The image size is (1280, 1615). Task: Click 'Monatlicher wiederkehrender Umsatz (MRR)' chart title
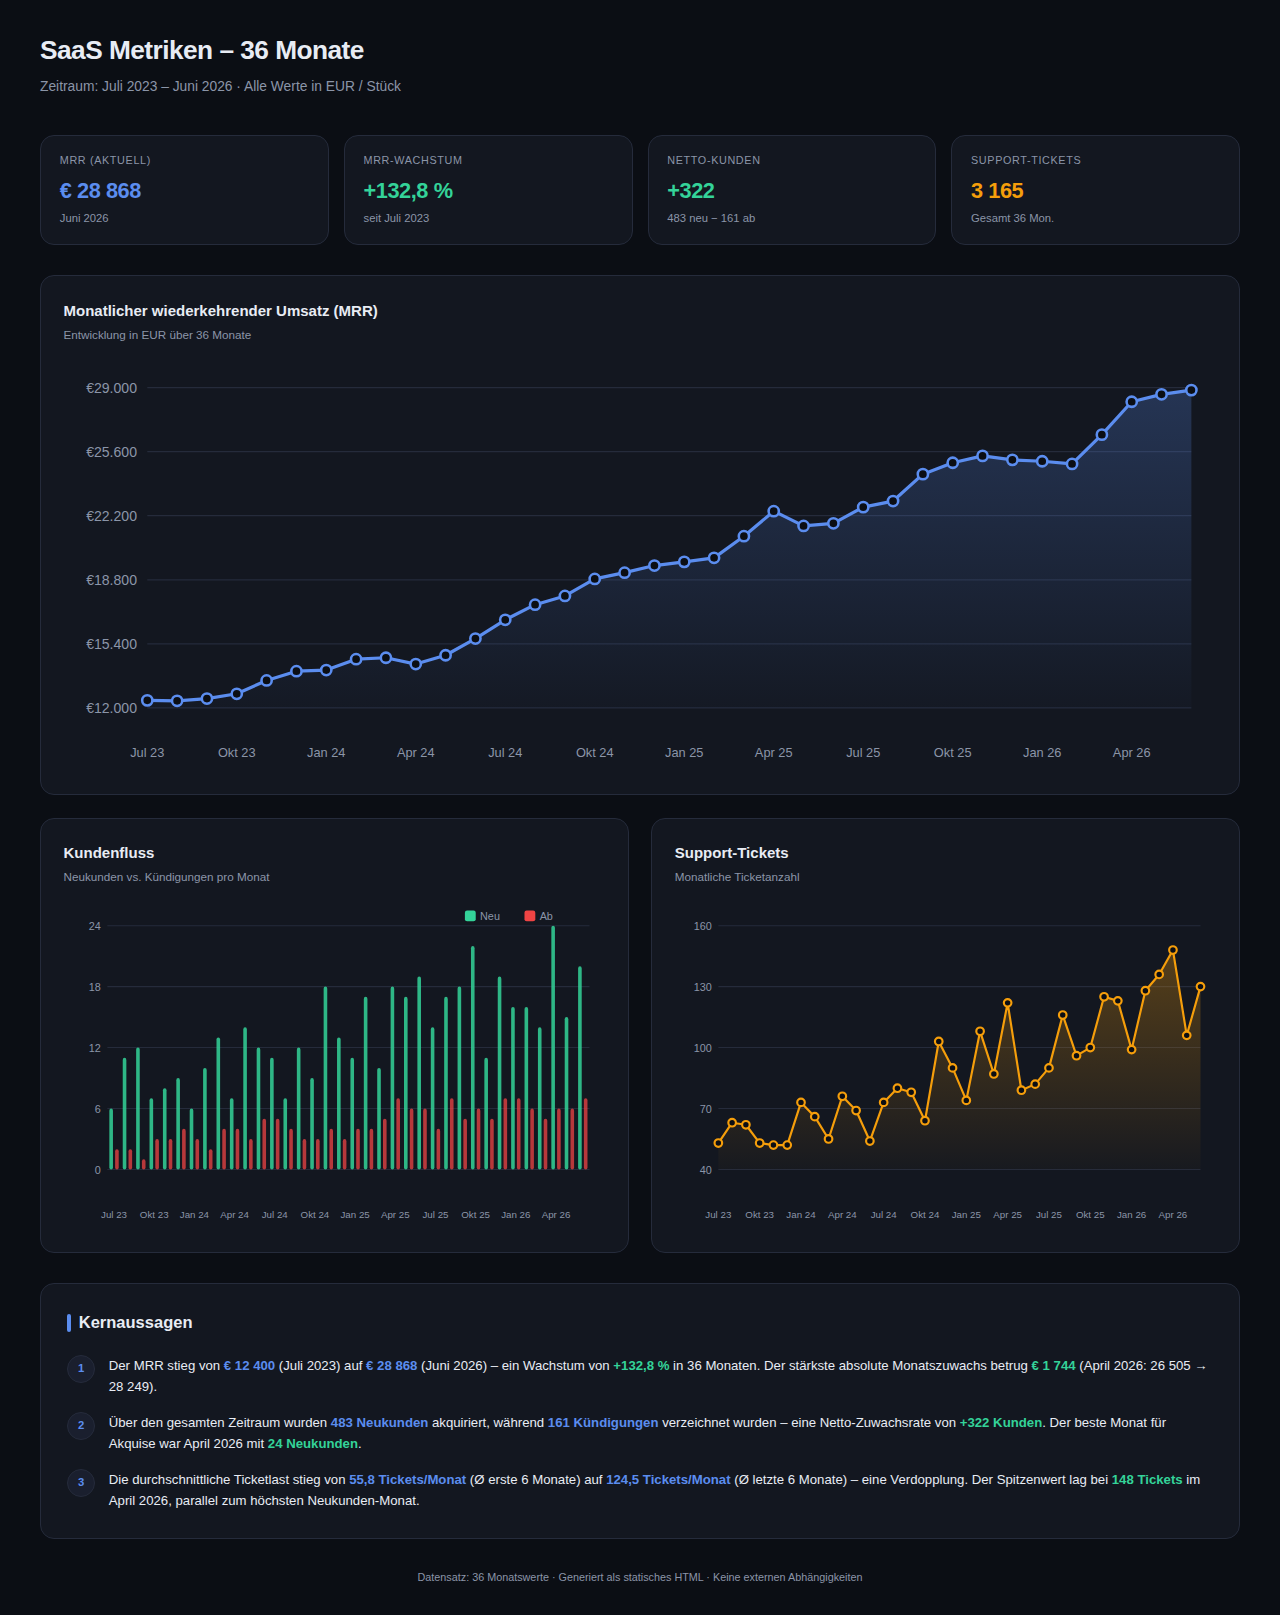[220, 311]
